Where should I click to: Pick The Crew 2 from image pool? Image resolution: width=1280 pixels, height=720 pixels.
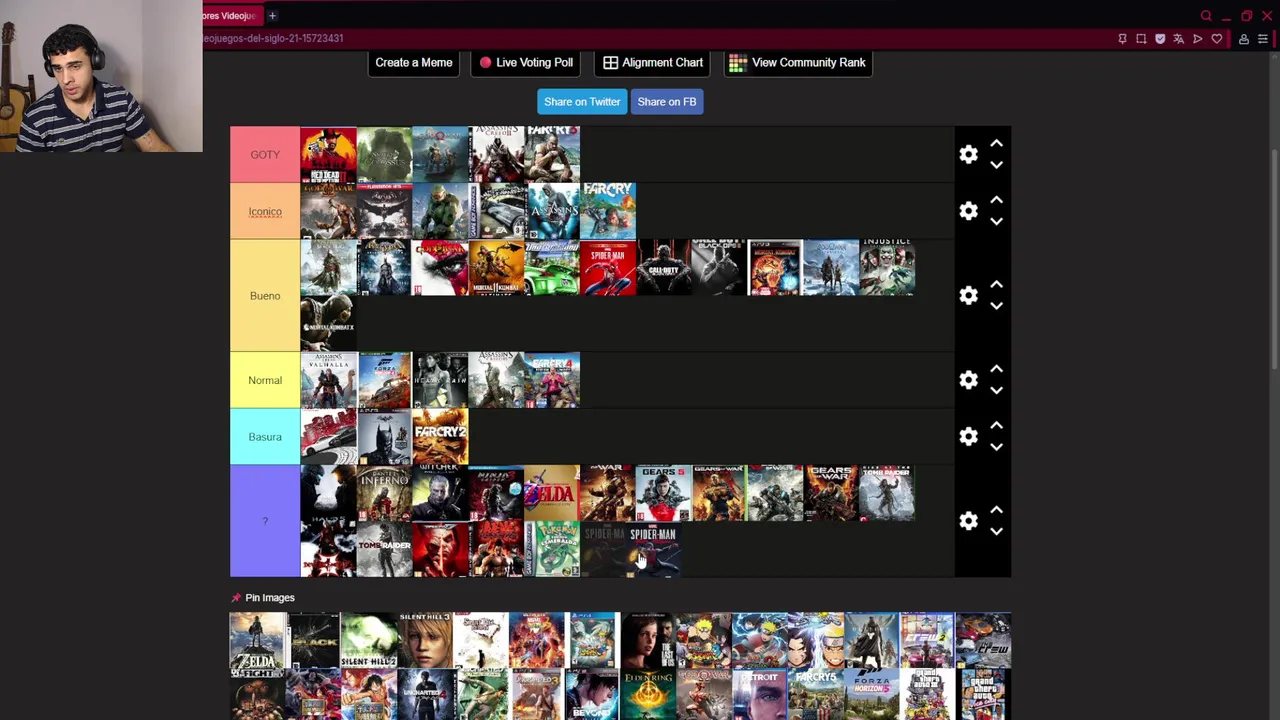coord(927,640)
